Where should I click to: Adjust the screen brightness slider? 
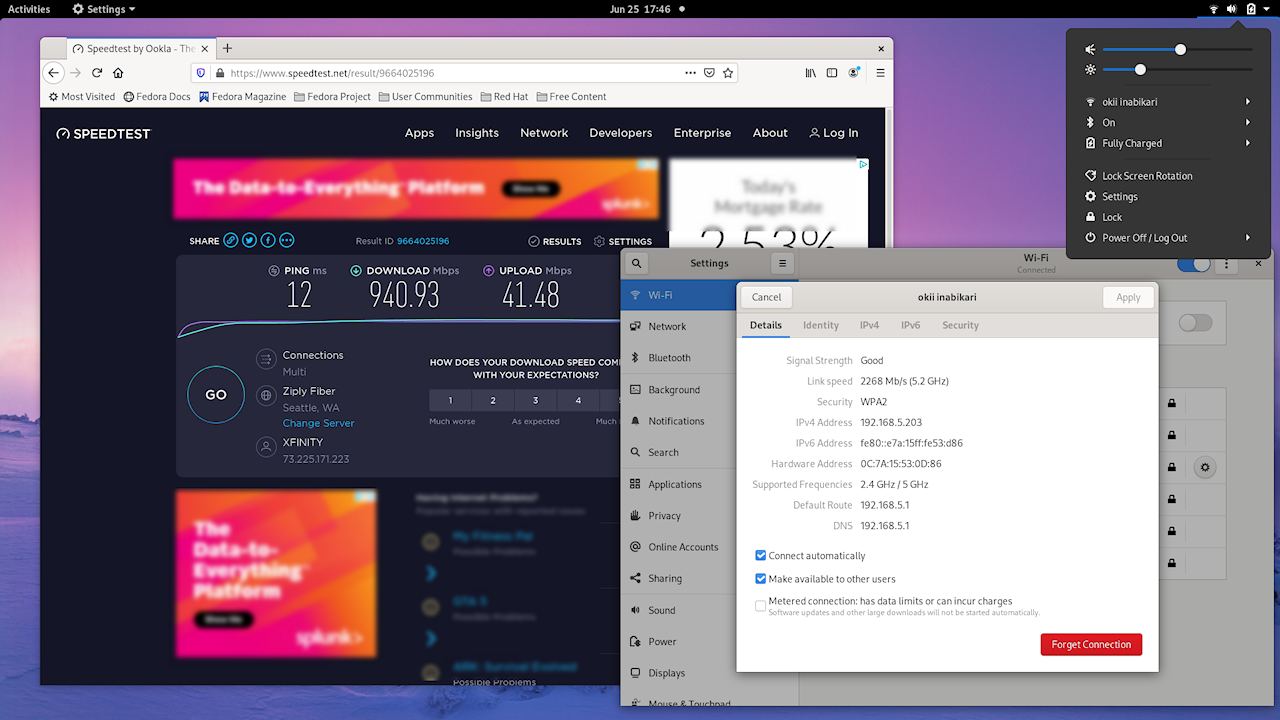(1178, 70)
